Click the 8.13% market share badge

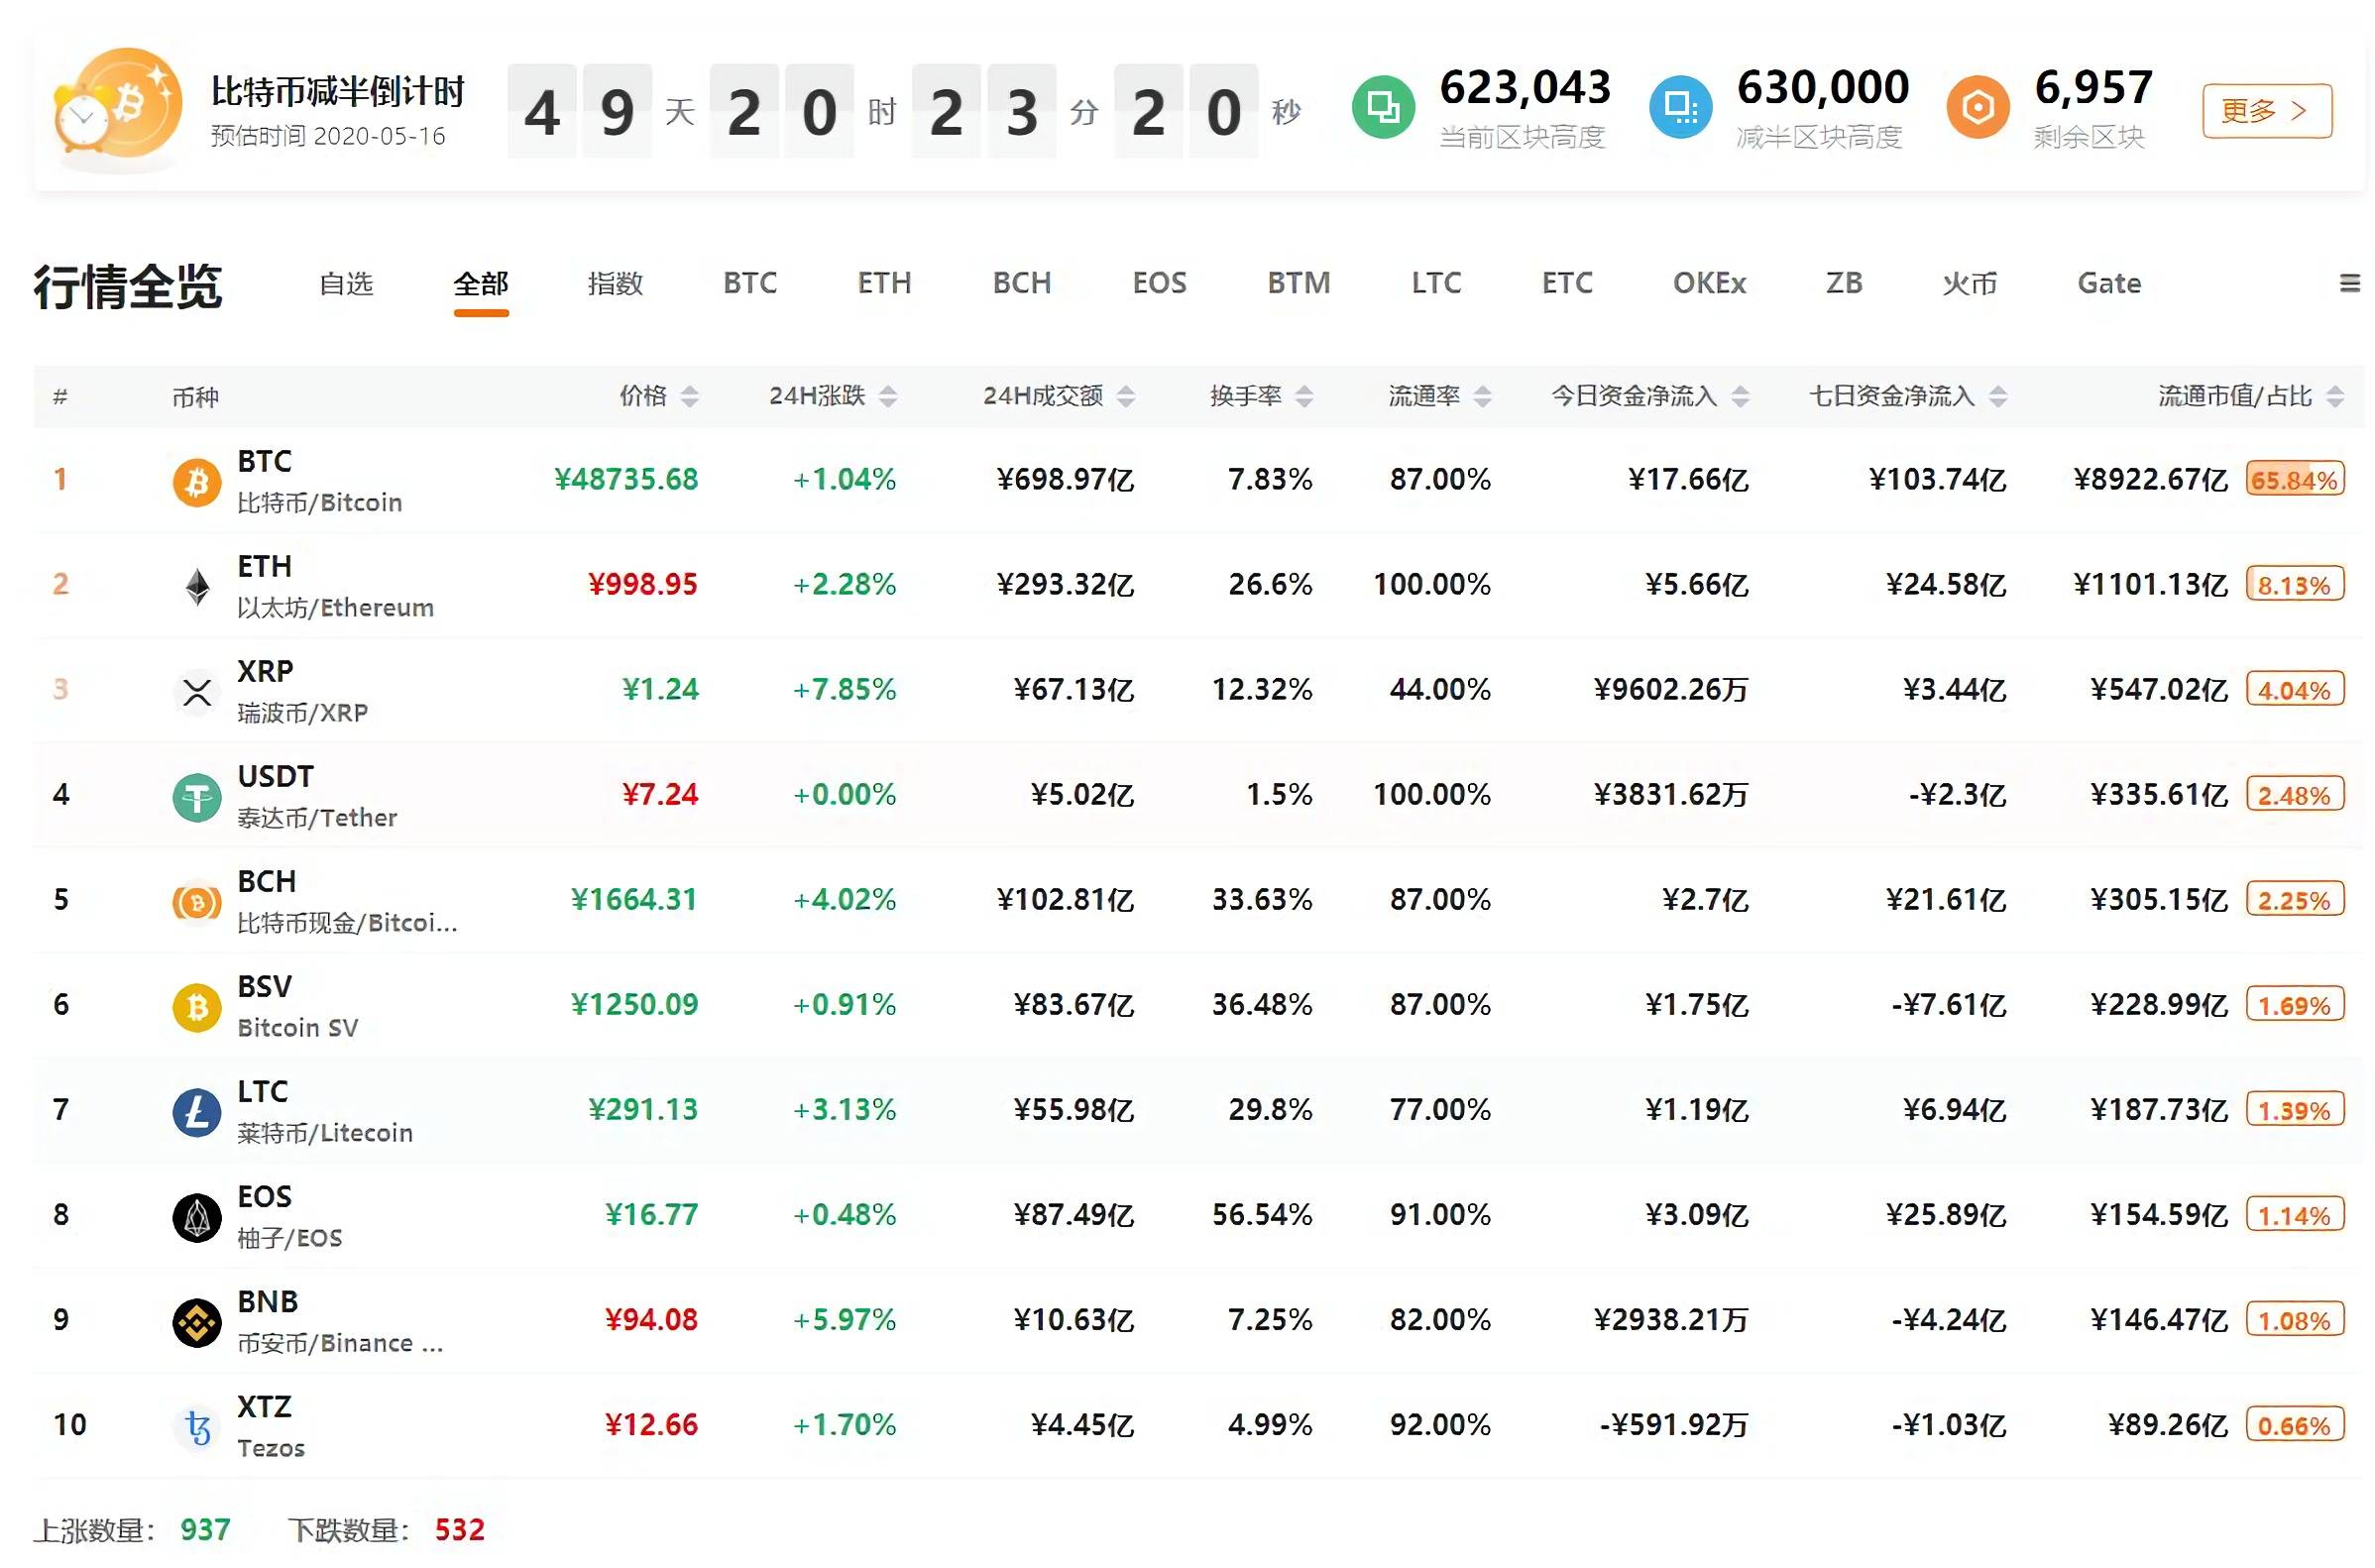[2294, 585]
